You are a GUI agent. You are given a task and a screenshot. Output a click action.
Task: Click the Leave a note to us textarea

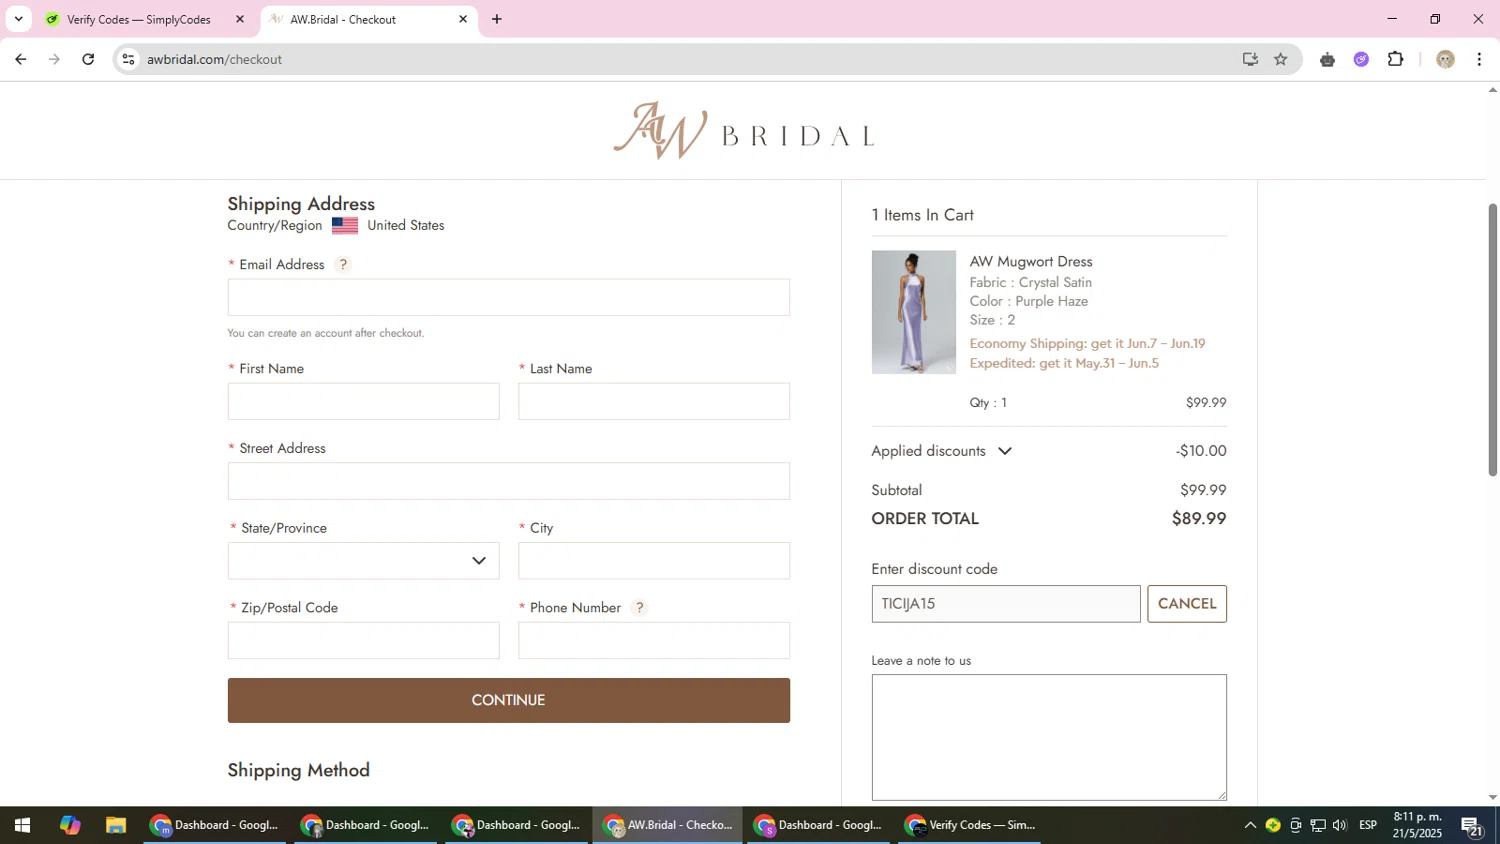click(x=1049, y=737)
